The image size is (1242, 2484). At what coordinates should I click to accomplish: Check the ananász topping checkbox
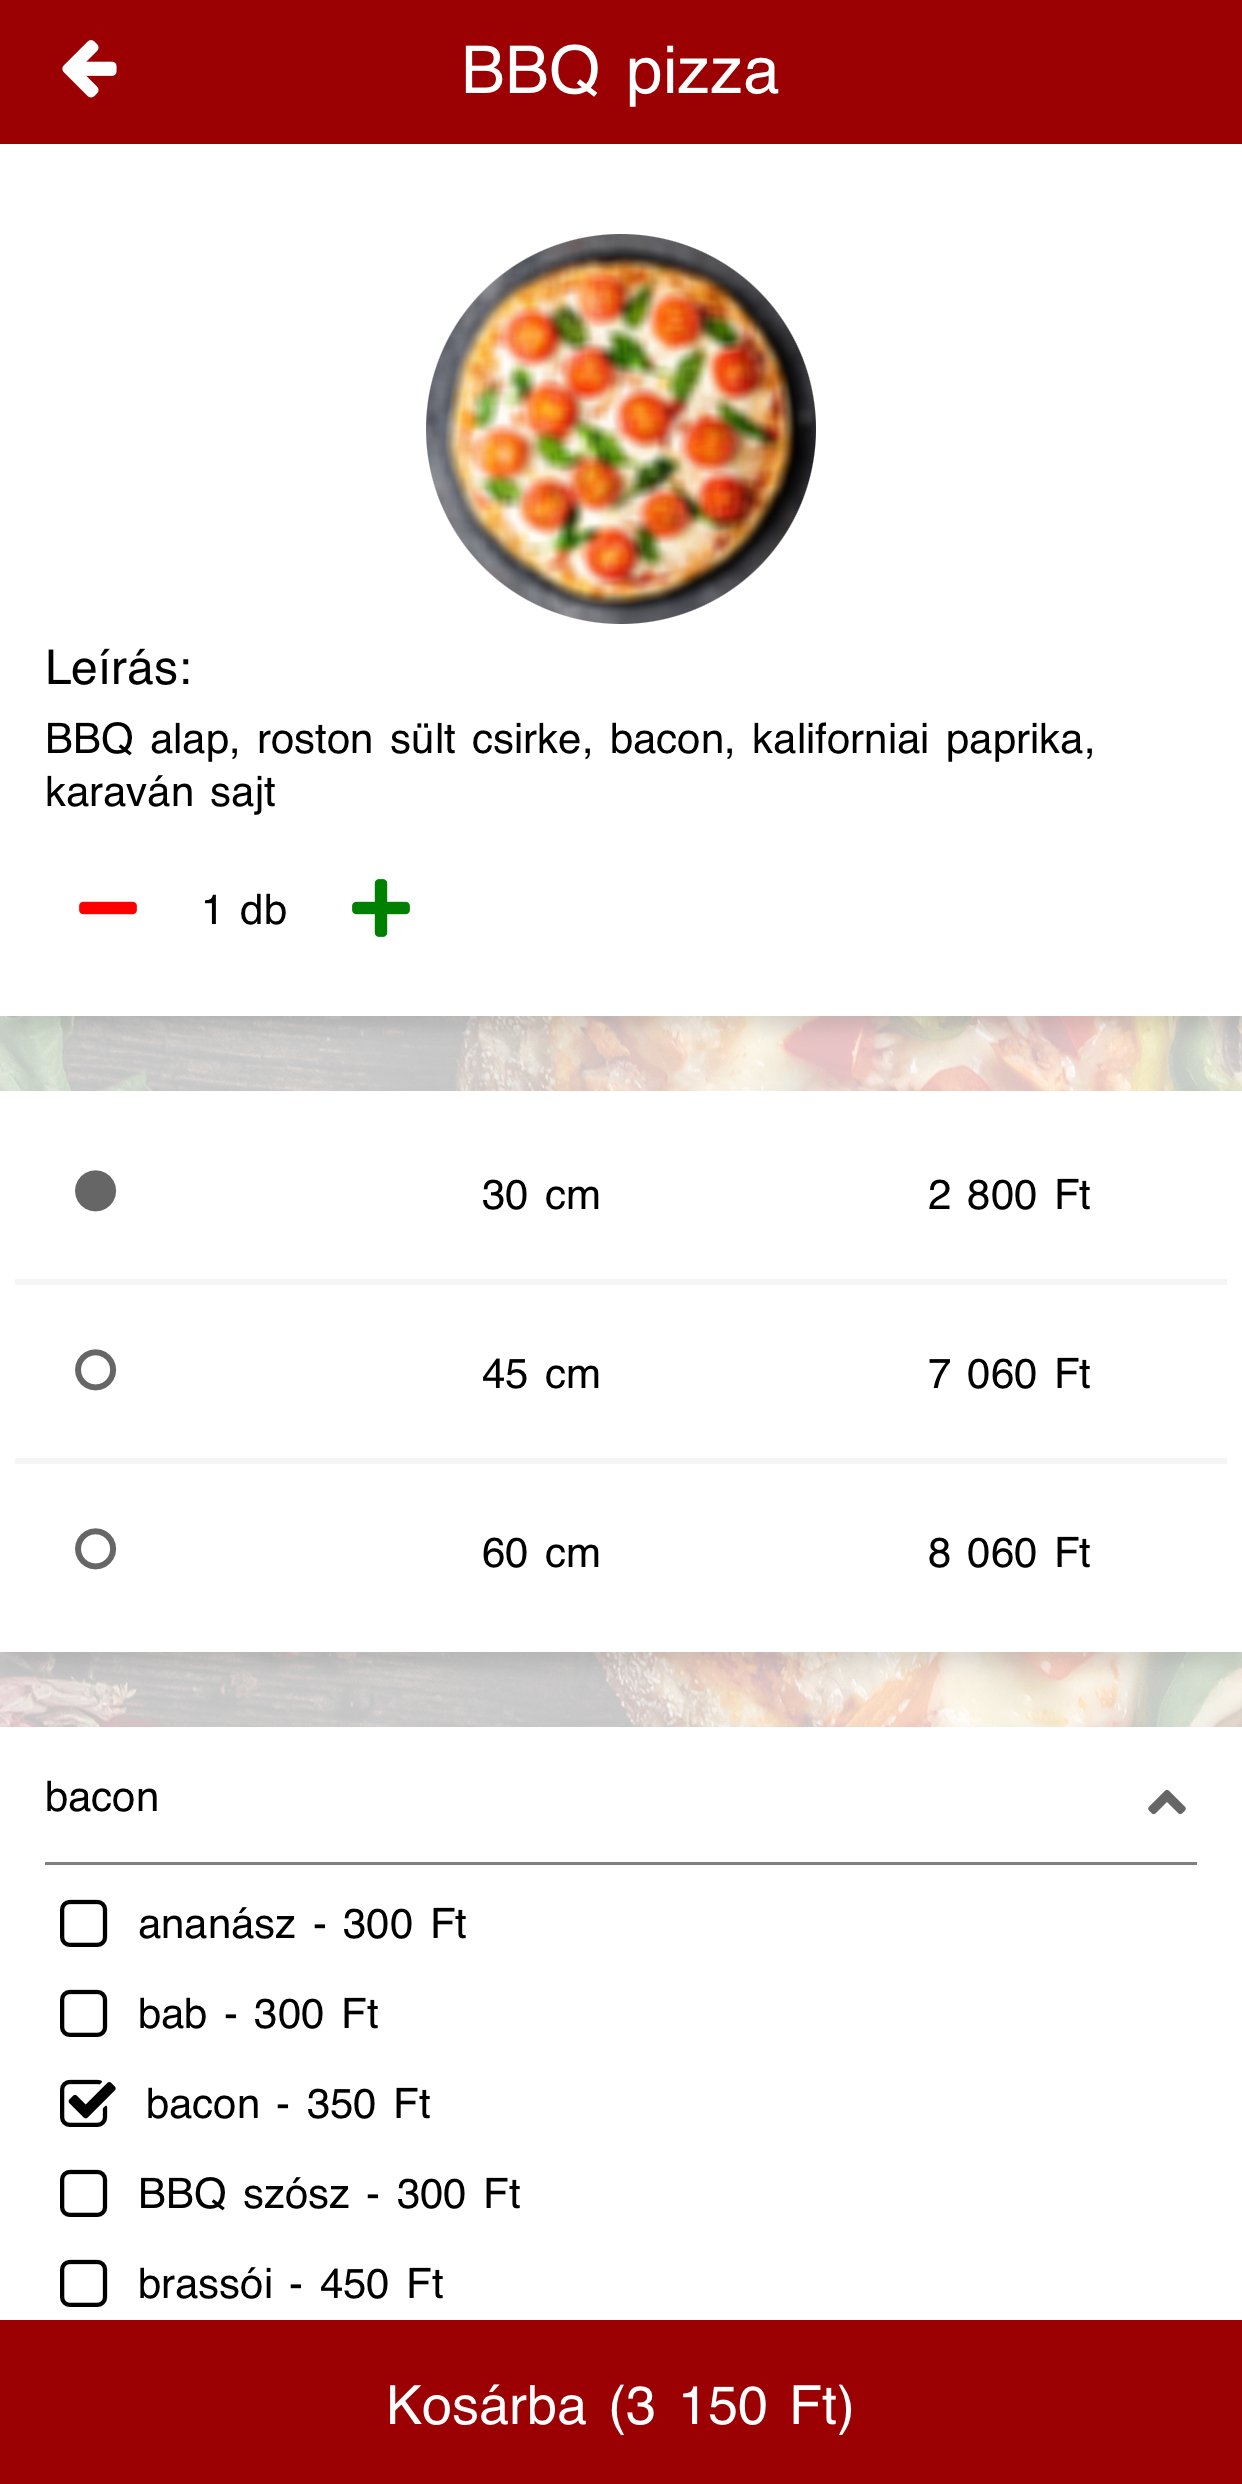pyautogui.click(x=84, y=1923)
